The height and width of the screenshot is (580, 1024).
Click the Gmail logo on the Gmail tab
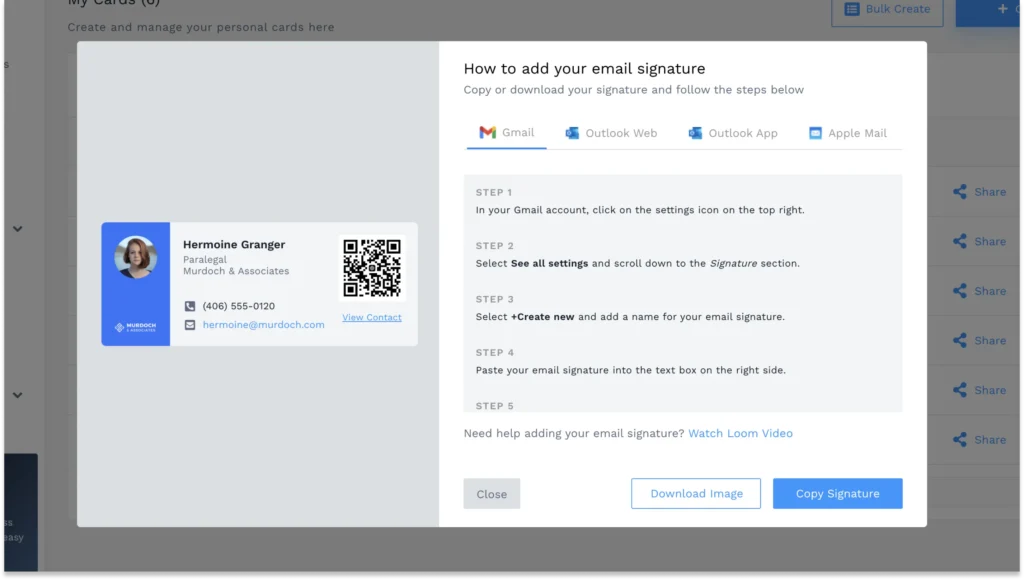[x=487, y=131]
